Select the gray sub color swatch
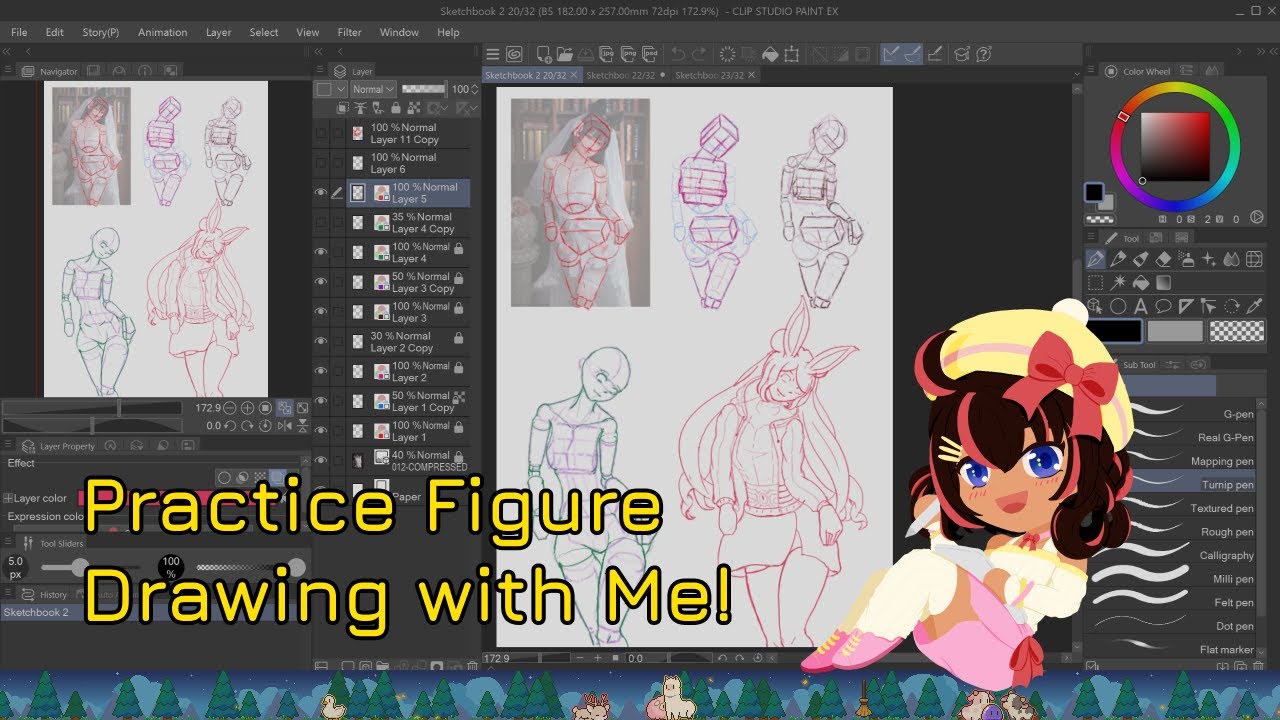Viewport: 1280px width, 720px height. point(1175,331)
